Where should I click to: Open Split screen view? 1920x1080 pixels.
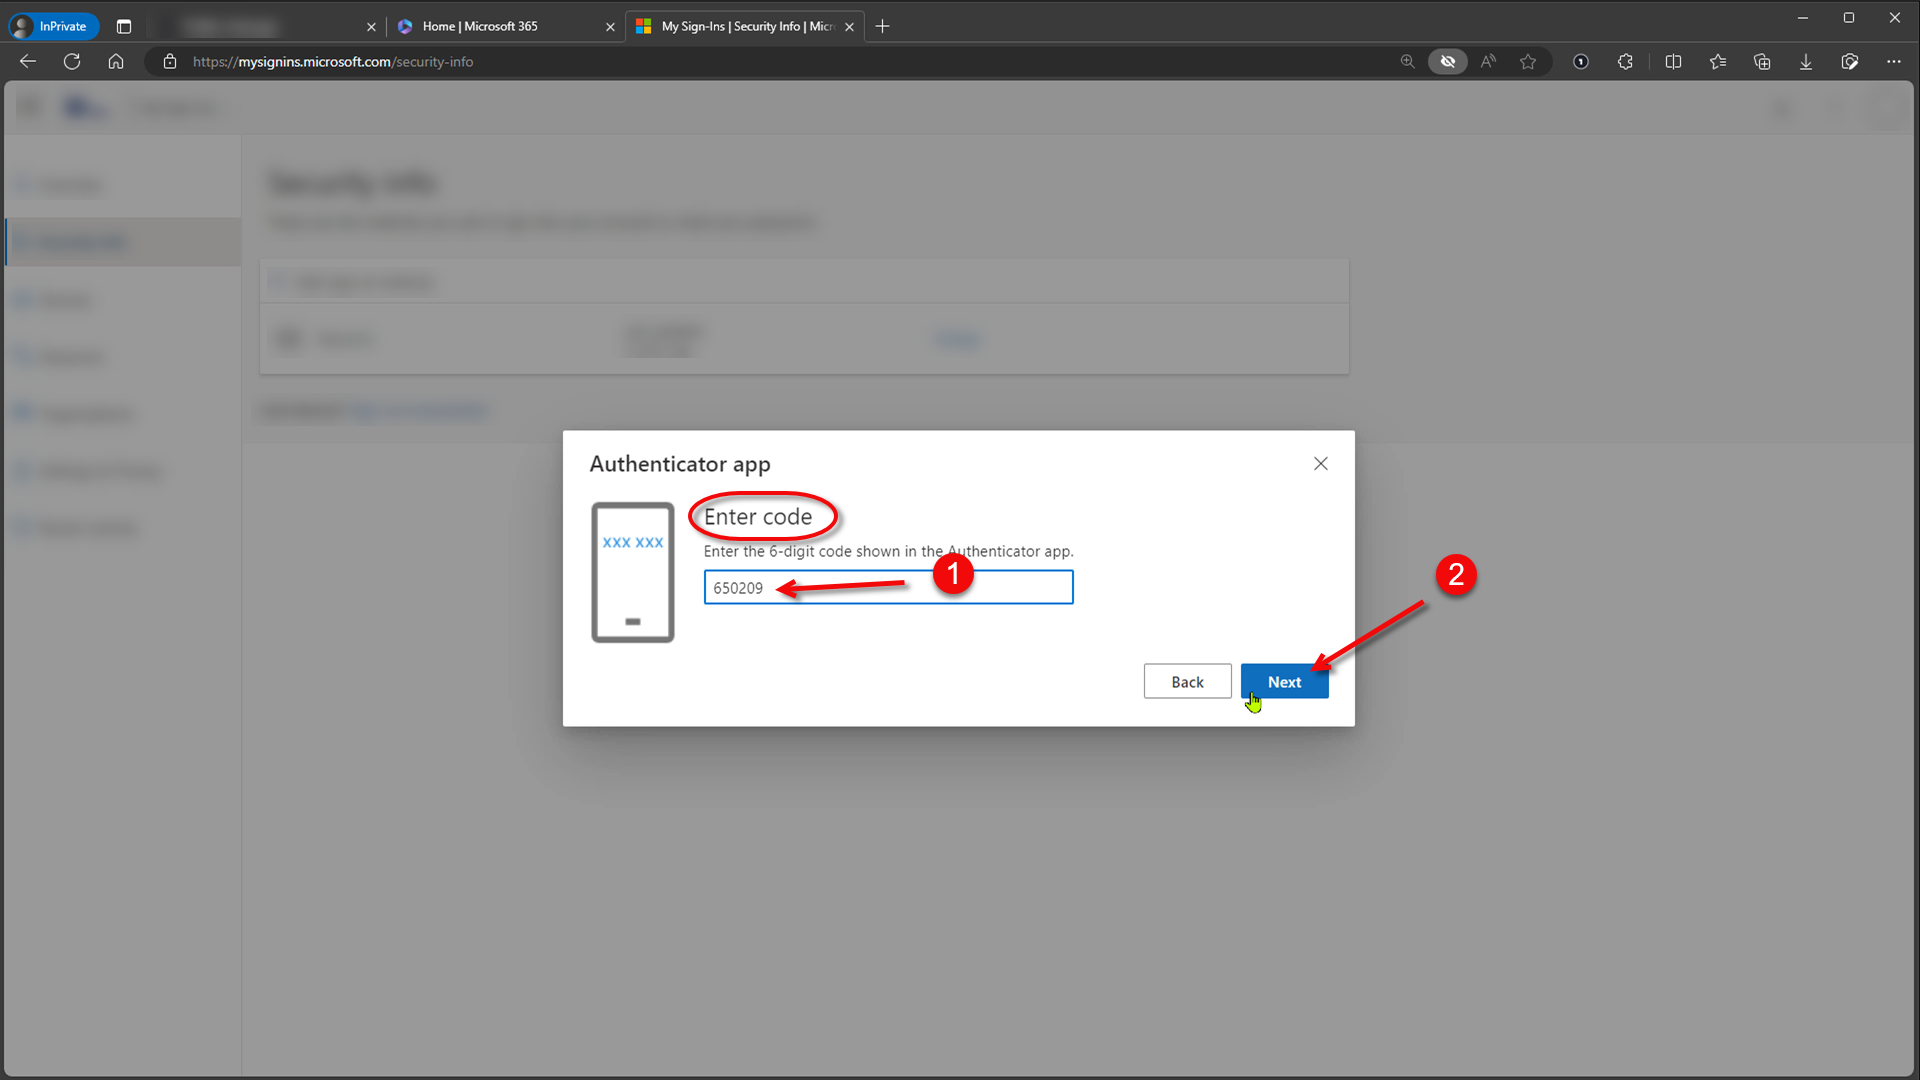click(1673, 62)
